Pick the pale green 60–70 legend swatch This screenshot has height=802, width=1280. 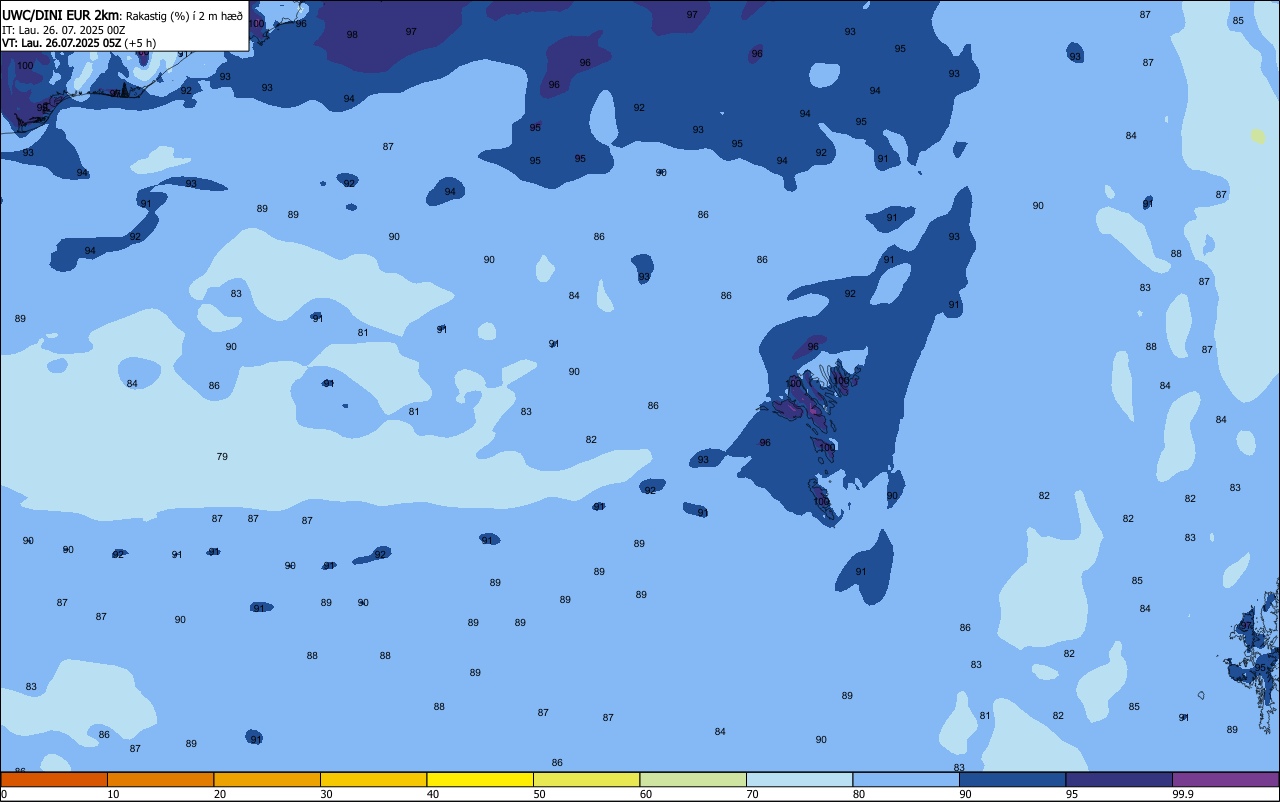click(693, 779)
